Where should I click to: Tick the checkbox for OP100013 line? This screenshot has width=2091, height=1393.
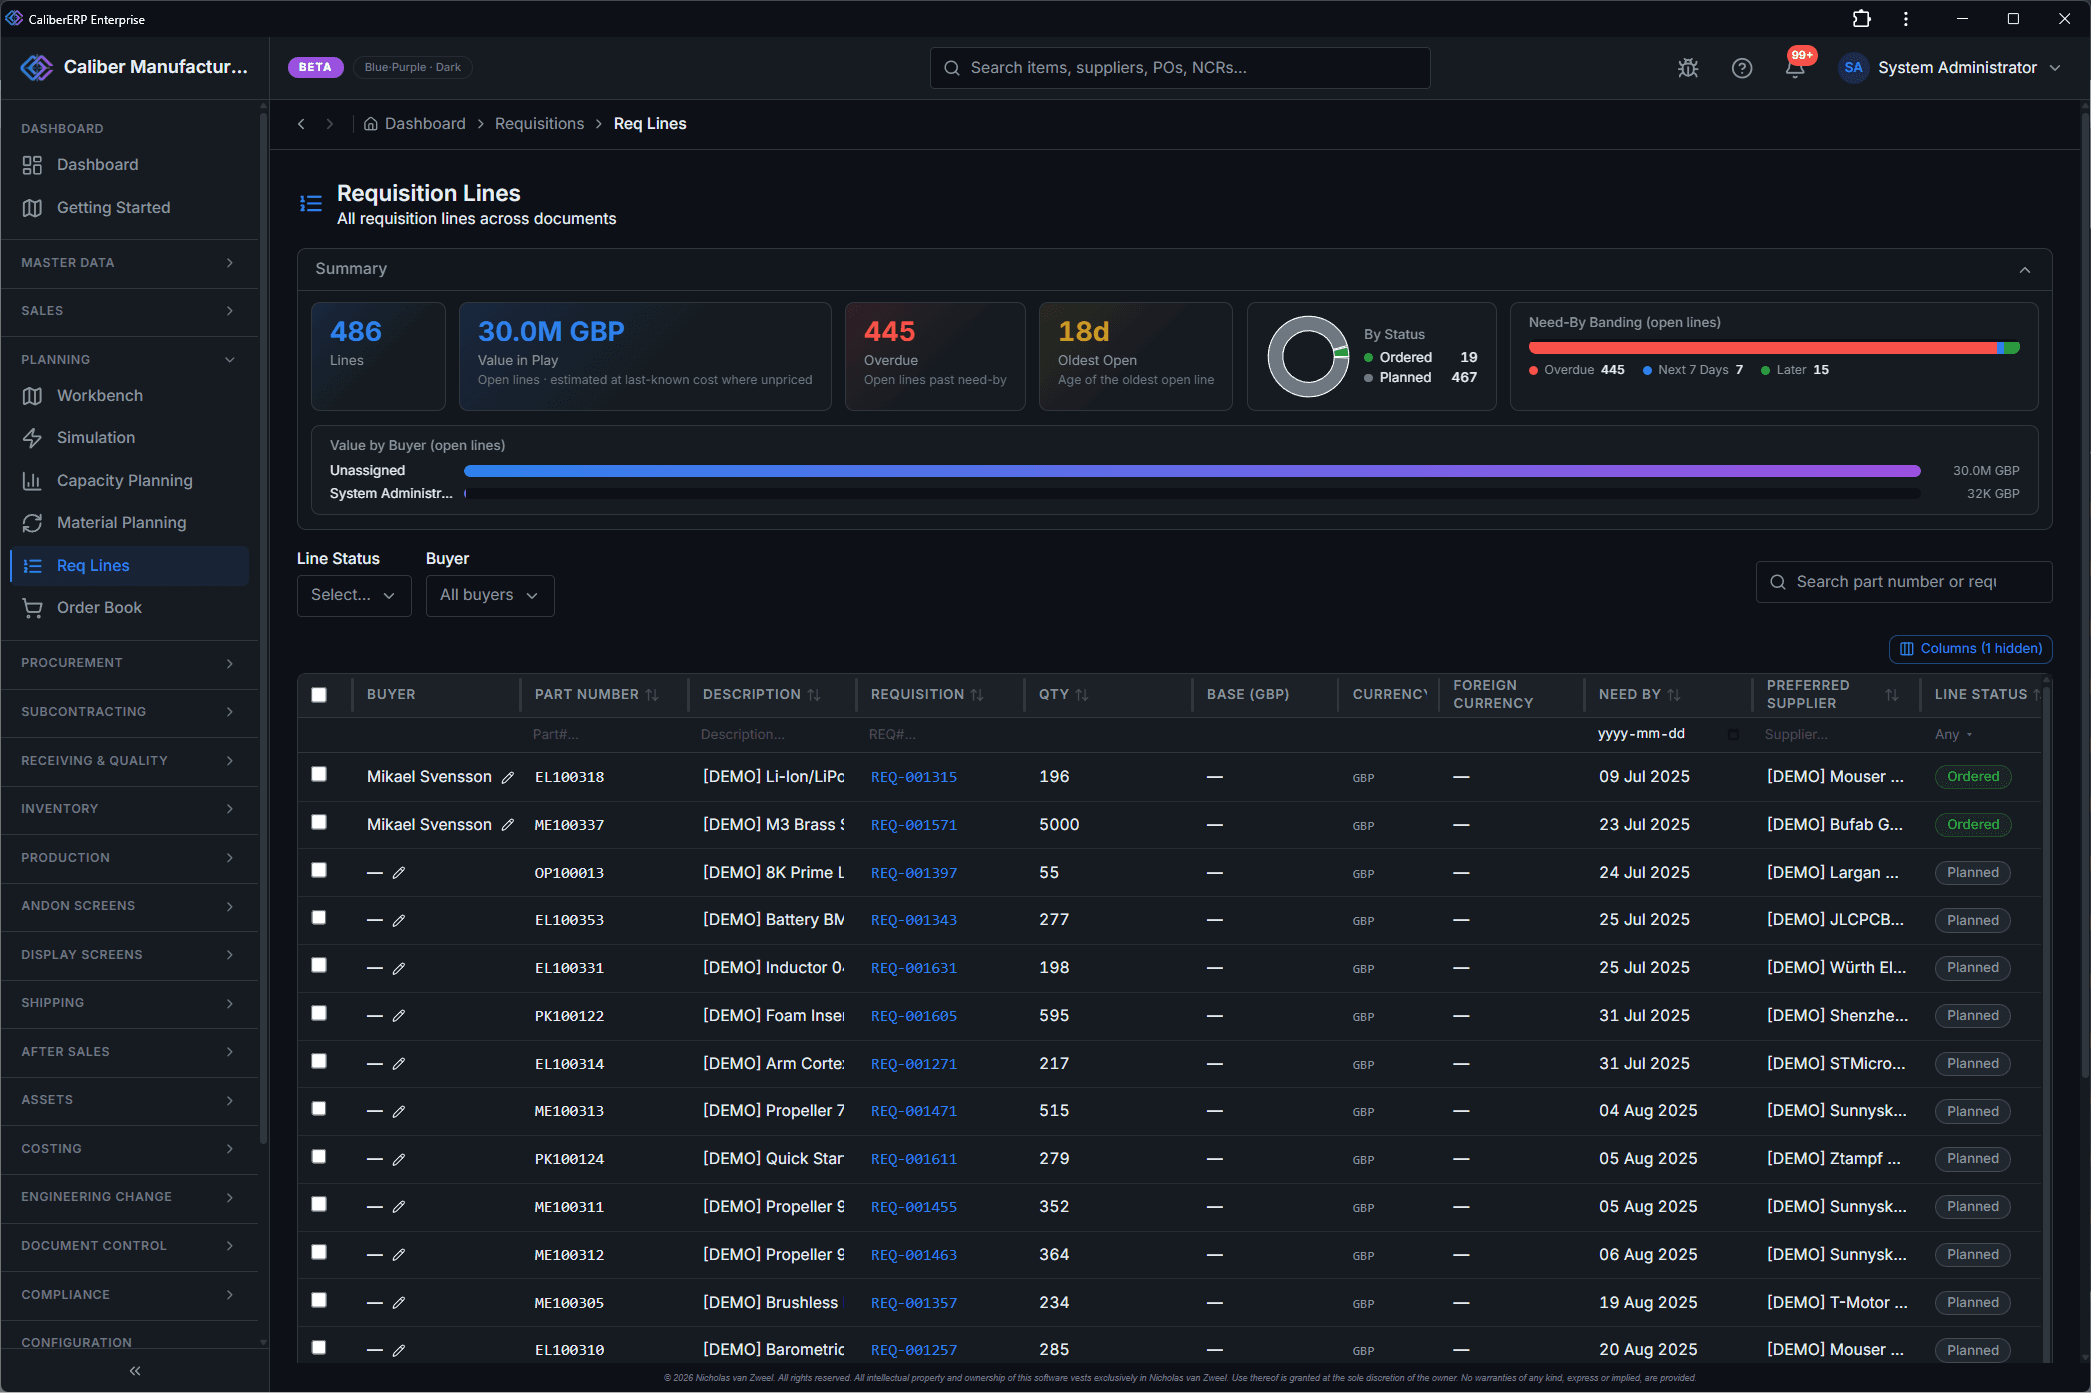click(x=319, y=870)
